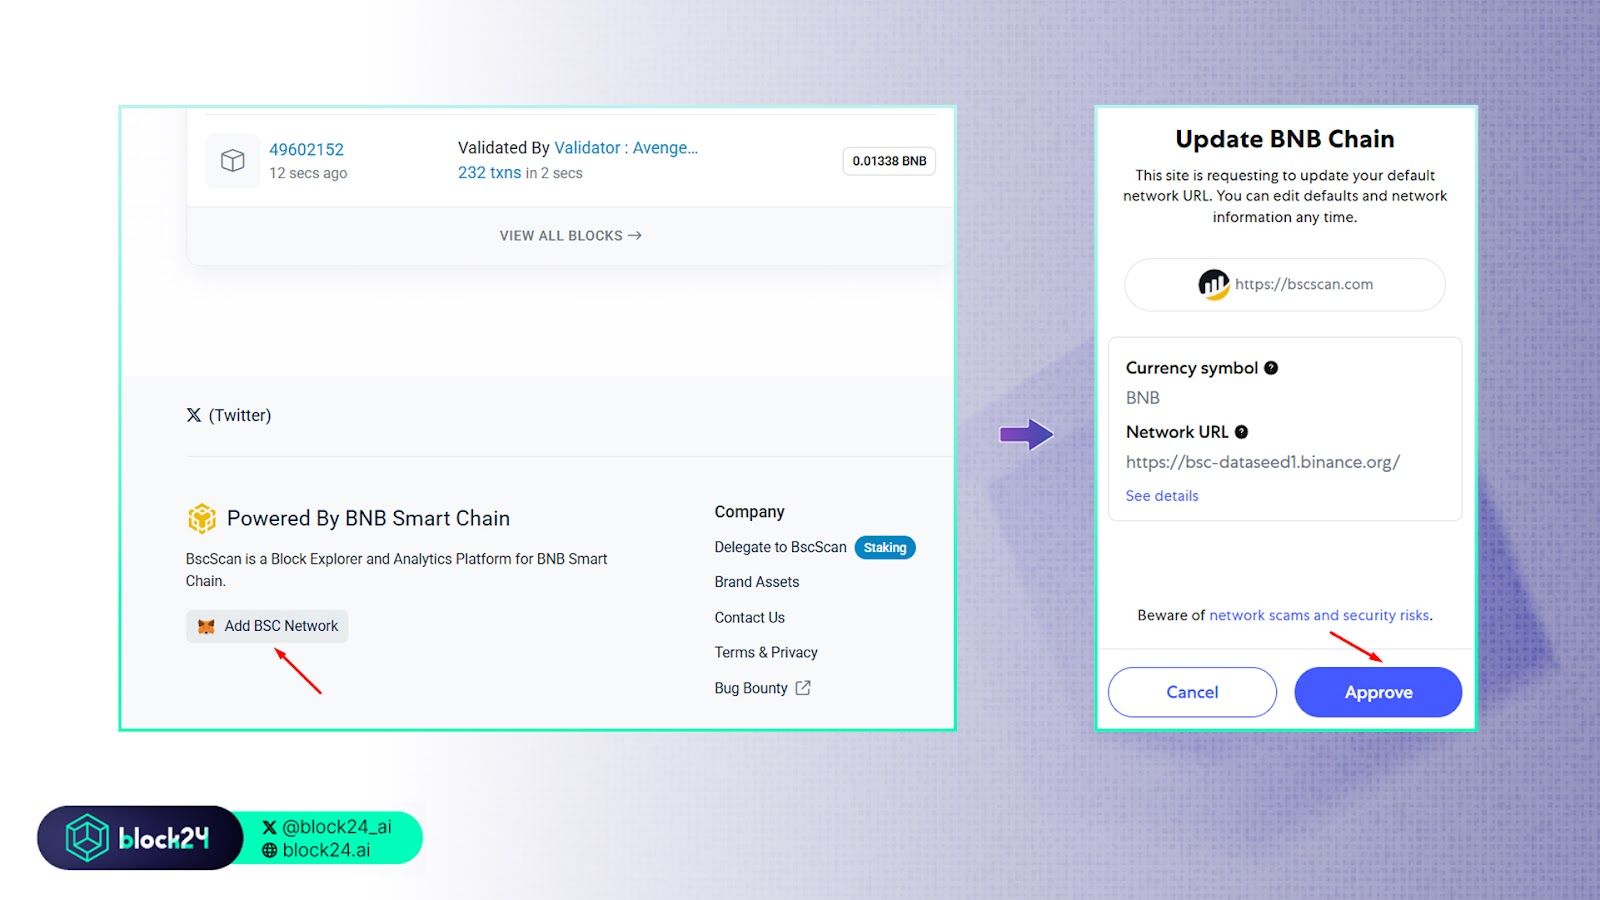Click the Company footer heading
This screenshot has width=1600, height=900.
pos(749,512)
